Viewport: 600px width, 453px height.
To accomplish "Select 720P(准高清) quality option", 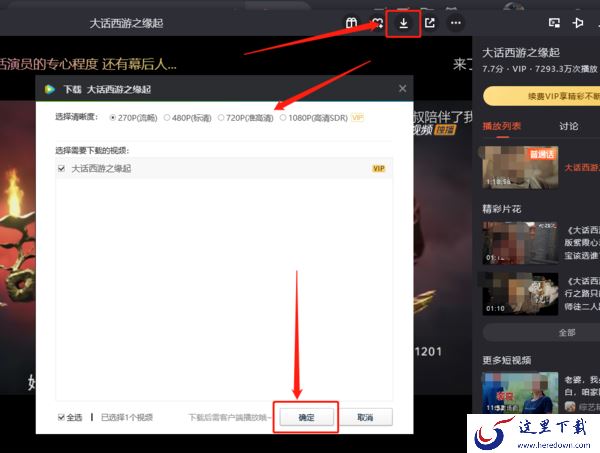I will click(245, 118).
